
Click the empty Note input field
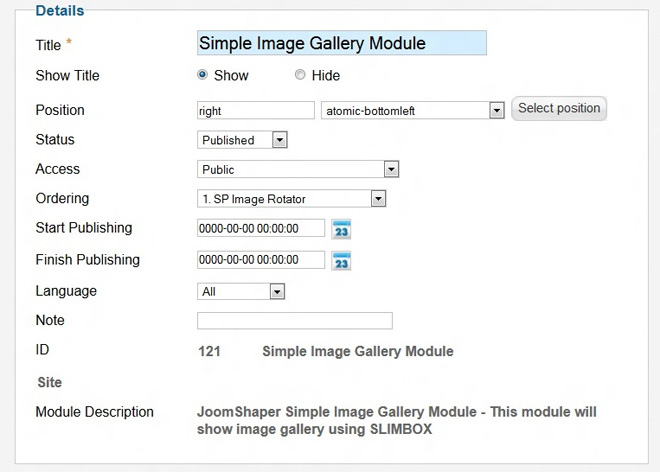pos(295,321)
